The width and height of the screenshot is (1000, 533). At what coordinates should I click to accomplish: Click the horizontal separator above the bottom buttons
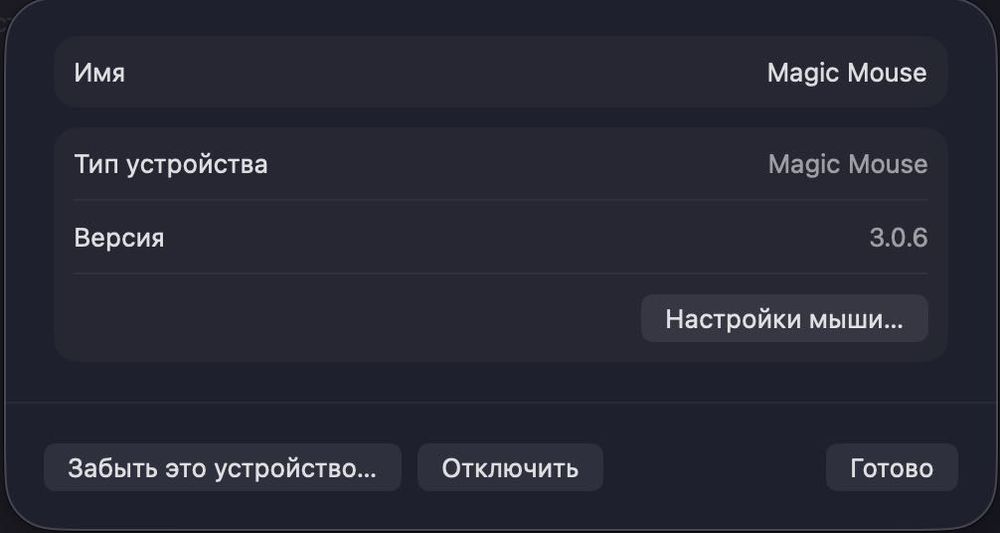500,403
